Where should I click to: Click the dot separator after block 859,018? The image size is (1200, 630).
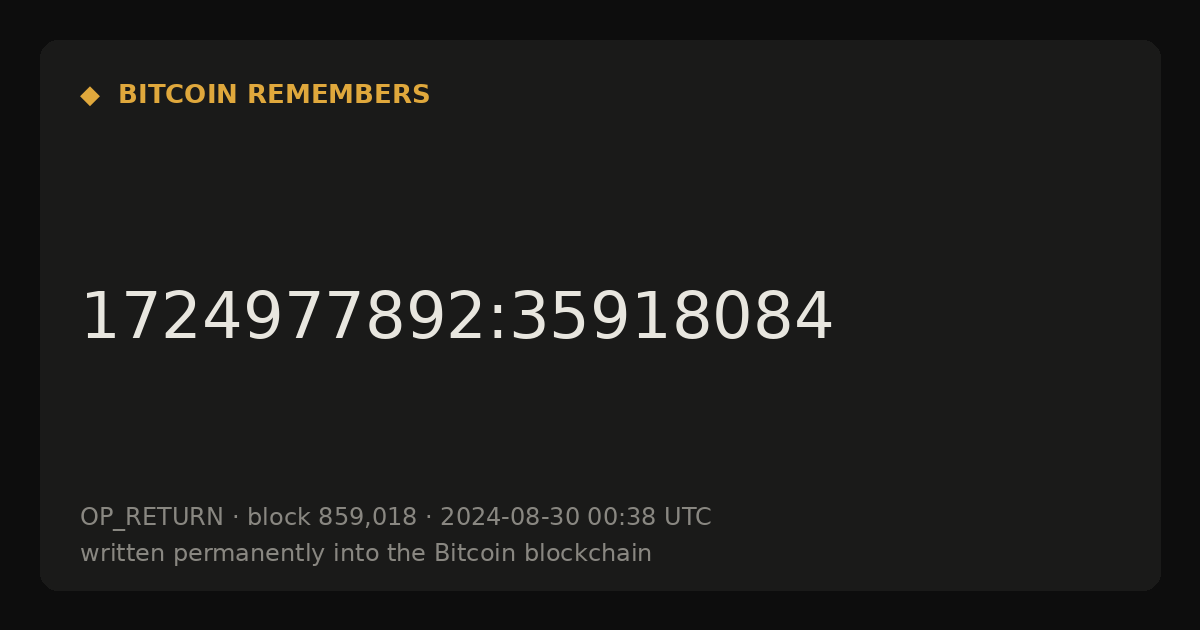pyautogui.click(x=429, y=518)
